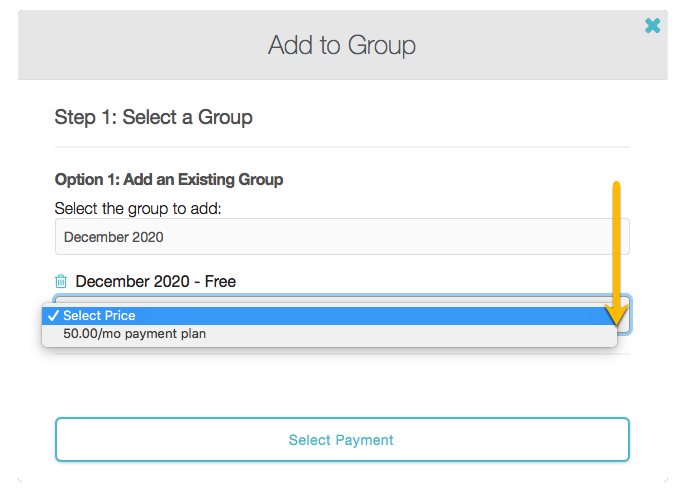Viewport: 679px width, 494px height.
Task: Click the "Add to Group" dialog title
Action: coord(342,45)
